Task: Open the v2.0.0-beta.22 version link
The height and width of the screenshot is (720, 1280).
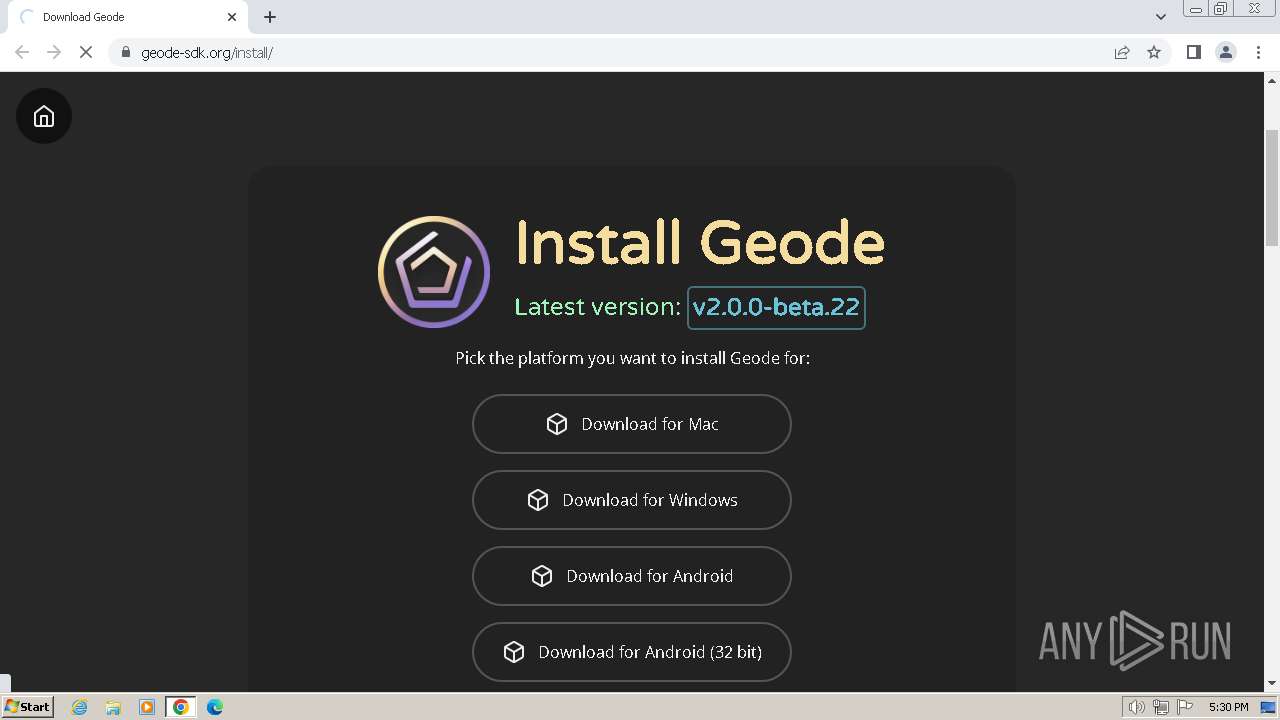Action: (776, 307)
